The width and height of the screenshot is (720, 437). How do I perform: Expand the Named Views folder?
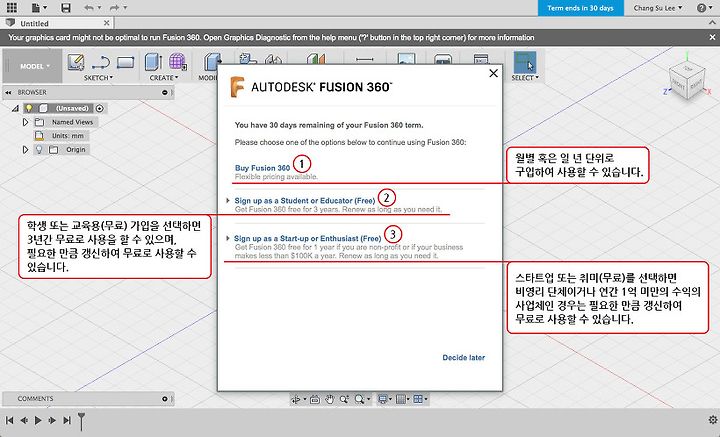pos(25,122)
